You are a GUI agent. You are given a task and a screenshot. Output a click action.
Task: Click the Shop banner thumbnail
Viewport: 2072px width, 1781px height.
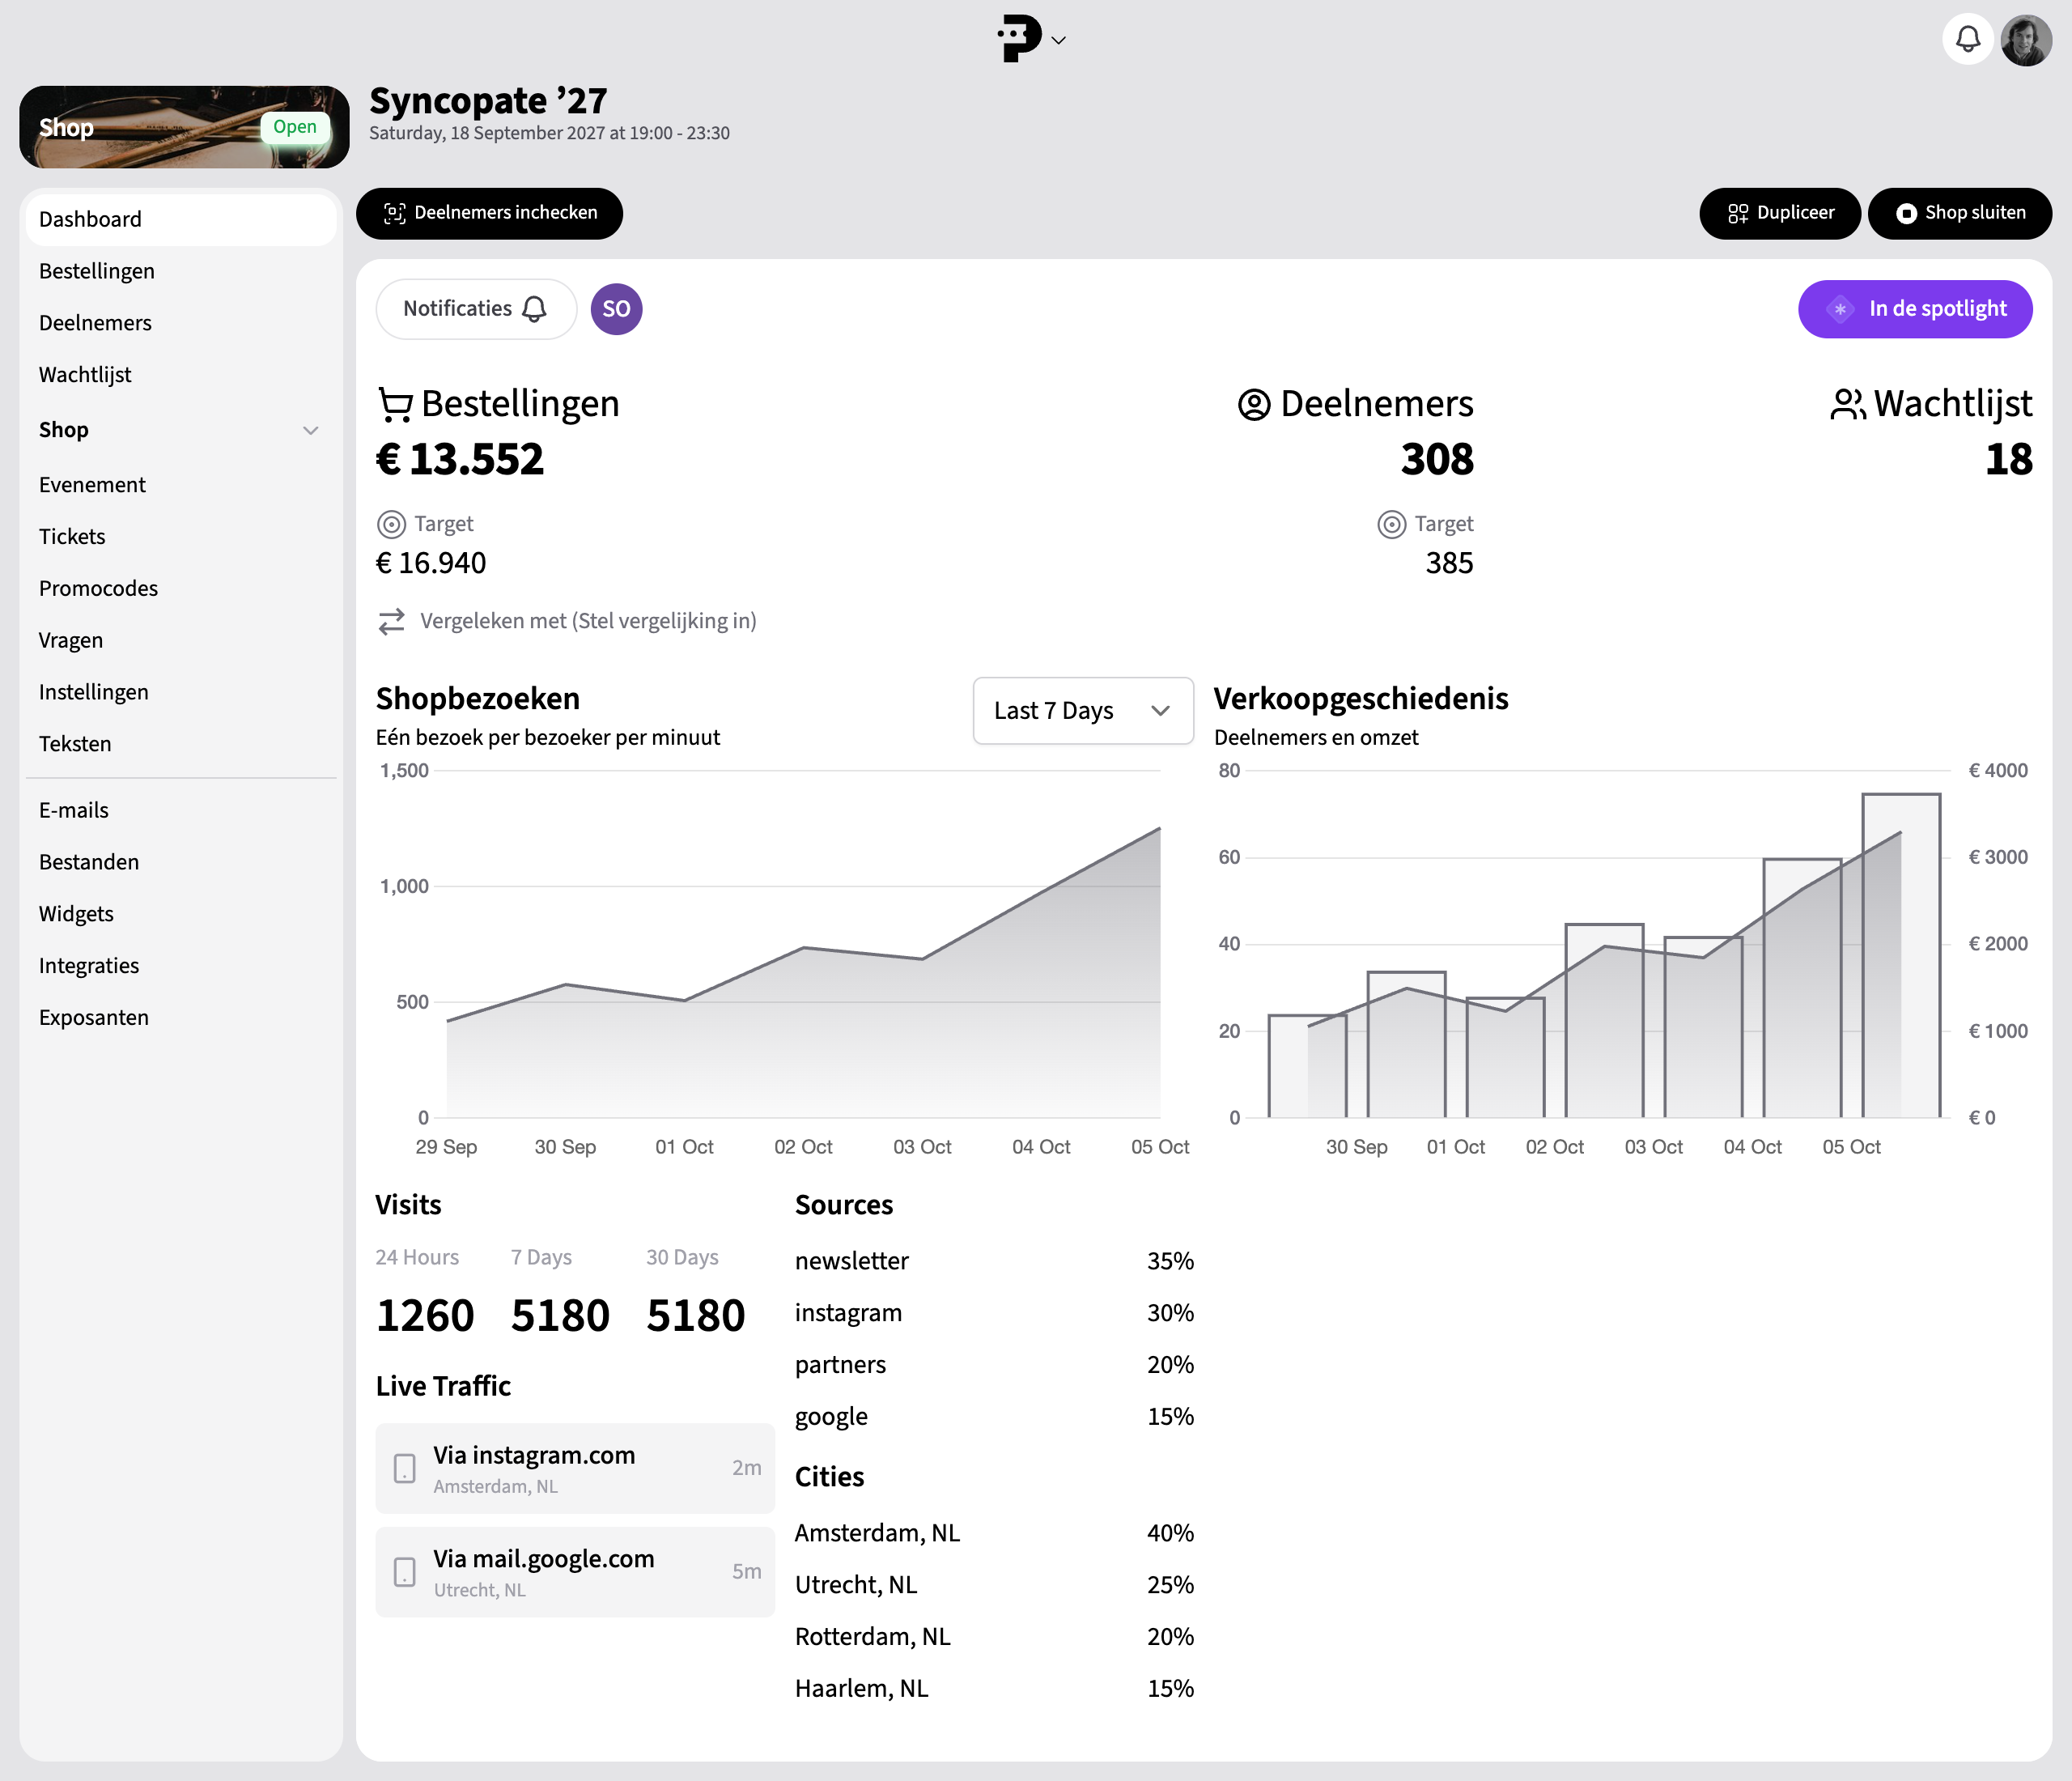(x=184, y=127)
